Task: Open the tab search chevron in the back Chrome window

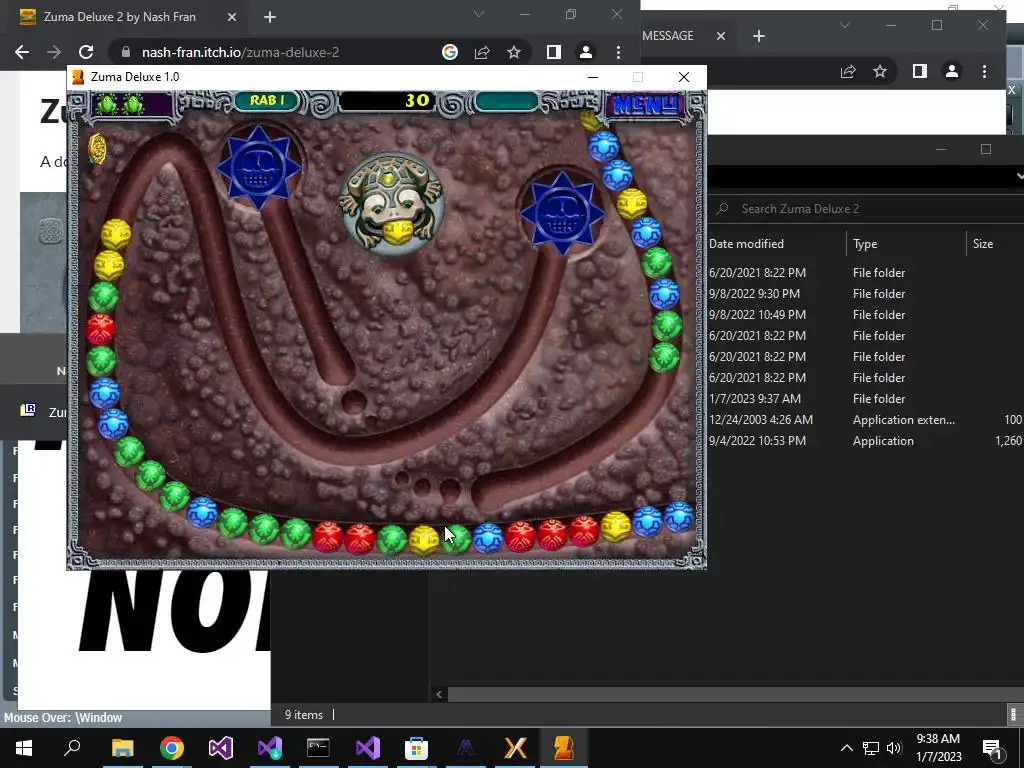Action: coord(845,25)
